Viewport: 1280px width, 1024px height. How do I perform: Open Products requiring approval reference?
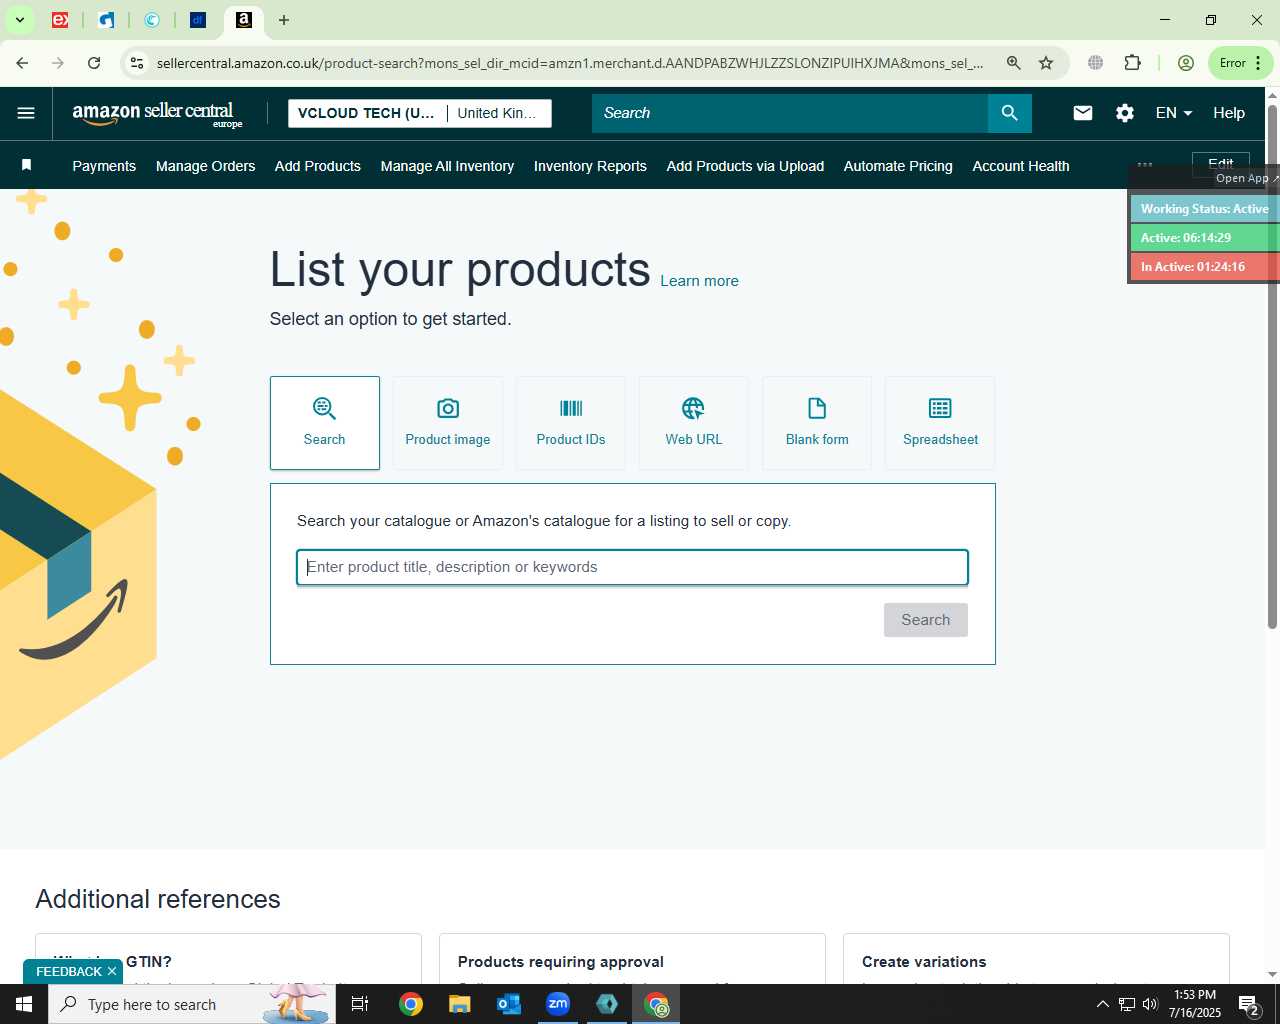point(561,962)
